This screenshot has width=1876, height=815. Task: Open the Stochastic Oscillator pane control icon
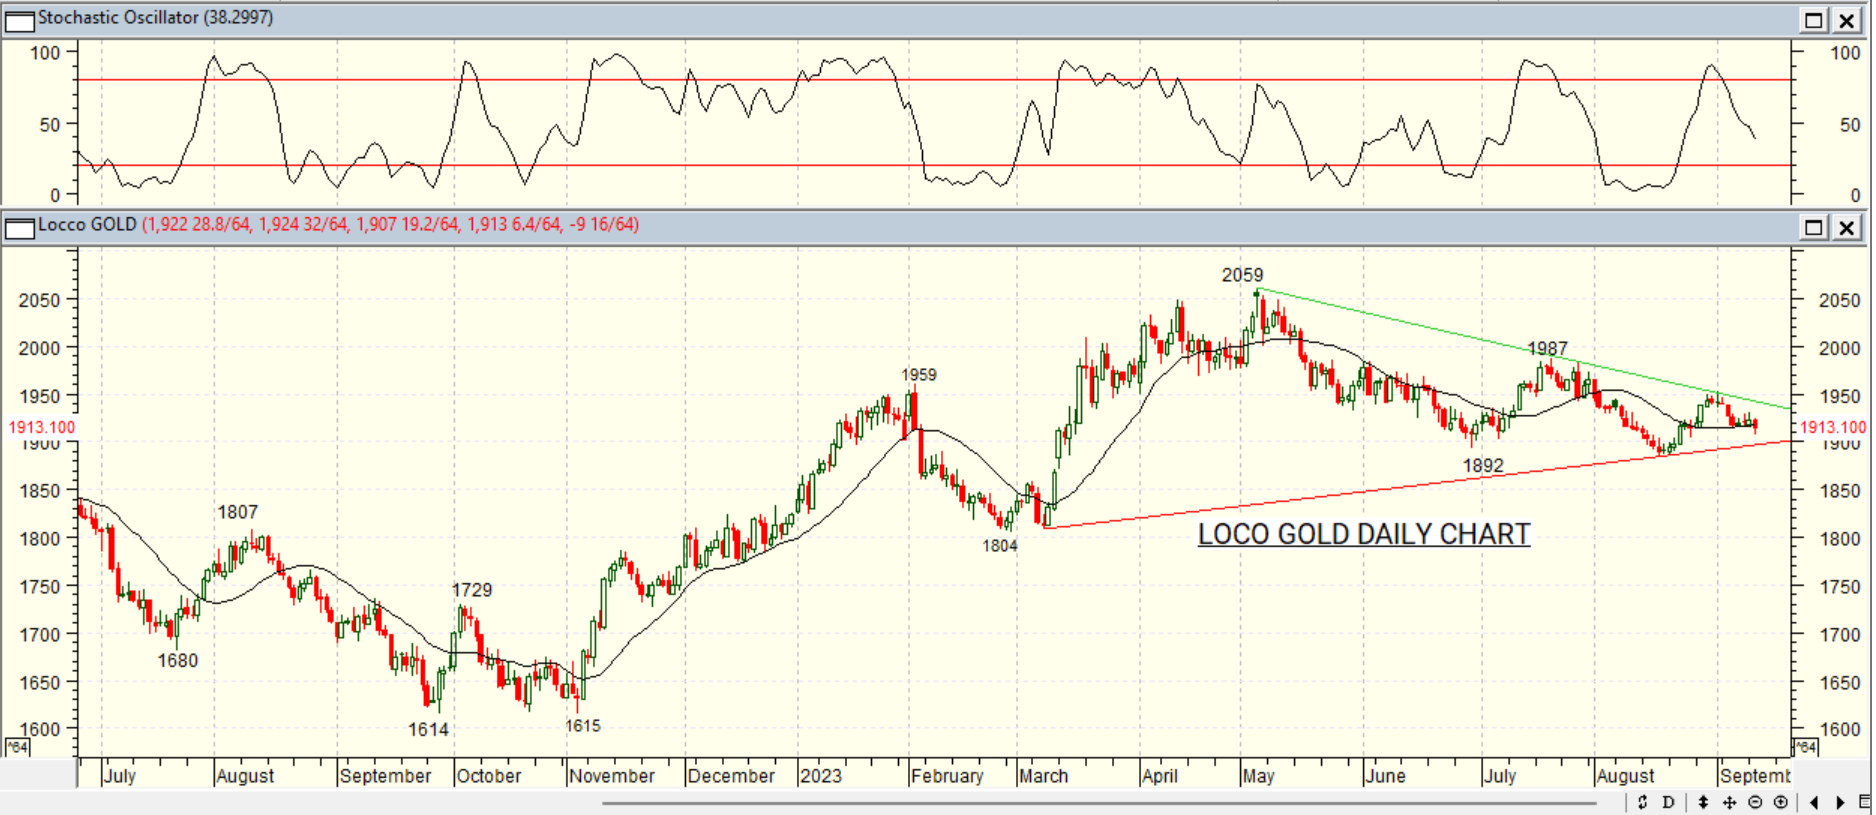pos(20,20)
